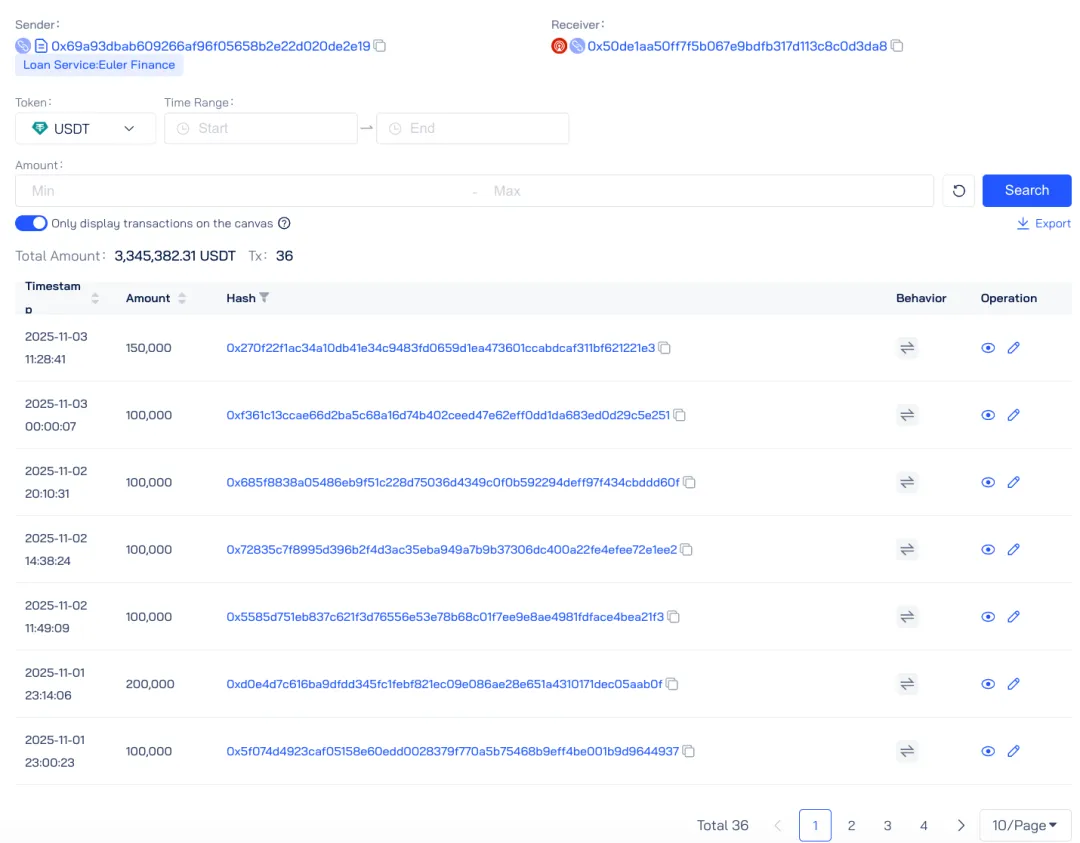The image size is (1080, 843).
Task: Edit the 2025-11-02 20:10:31 transaction
Action: (x=1013, y=482)
